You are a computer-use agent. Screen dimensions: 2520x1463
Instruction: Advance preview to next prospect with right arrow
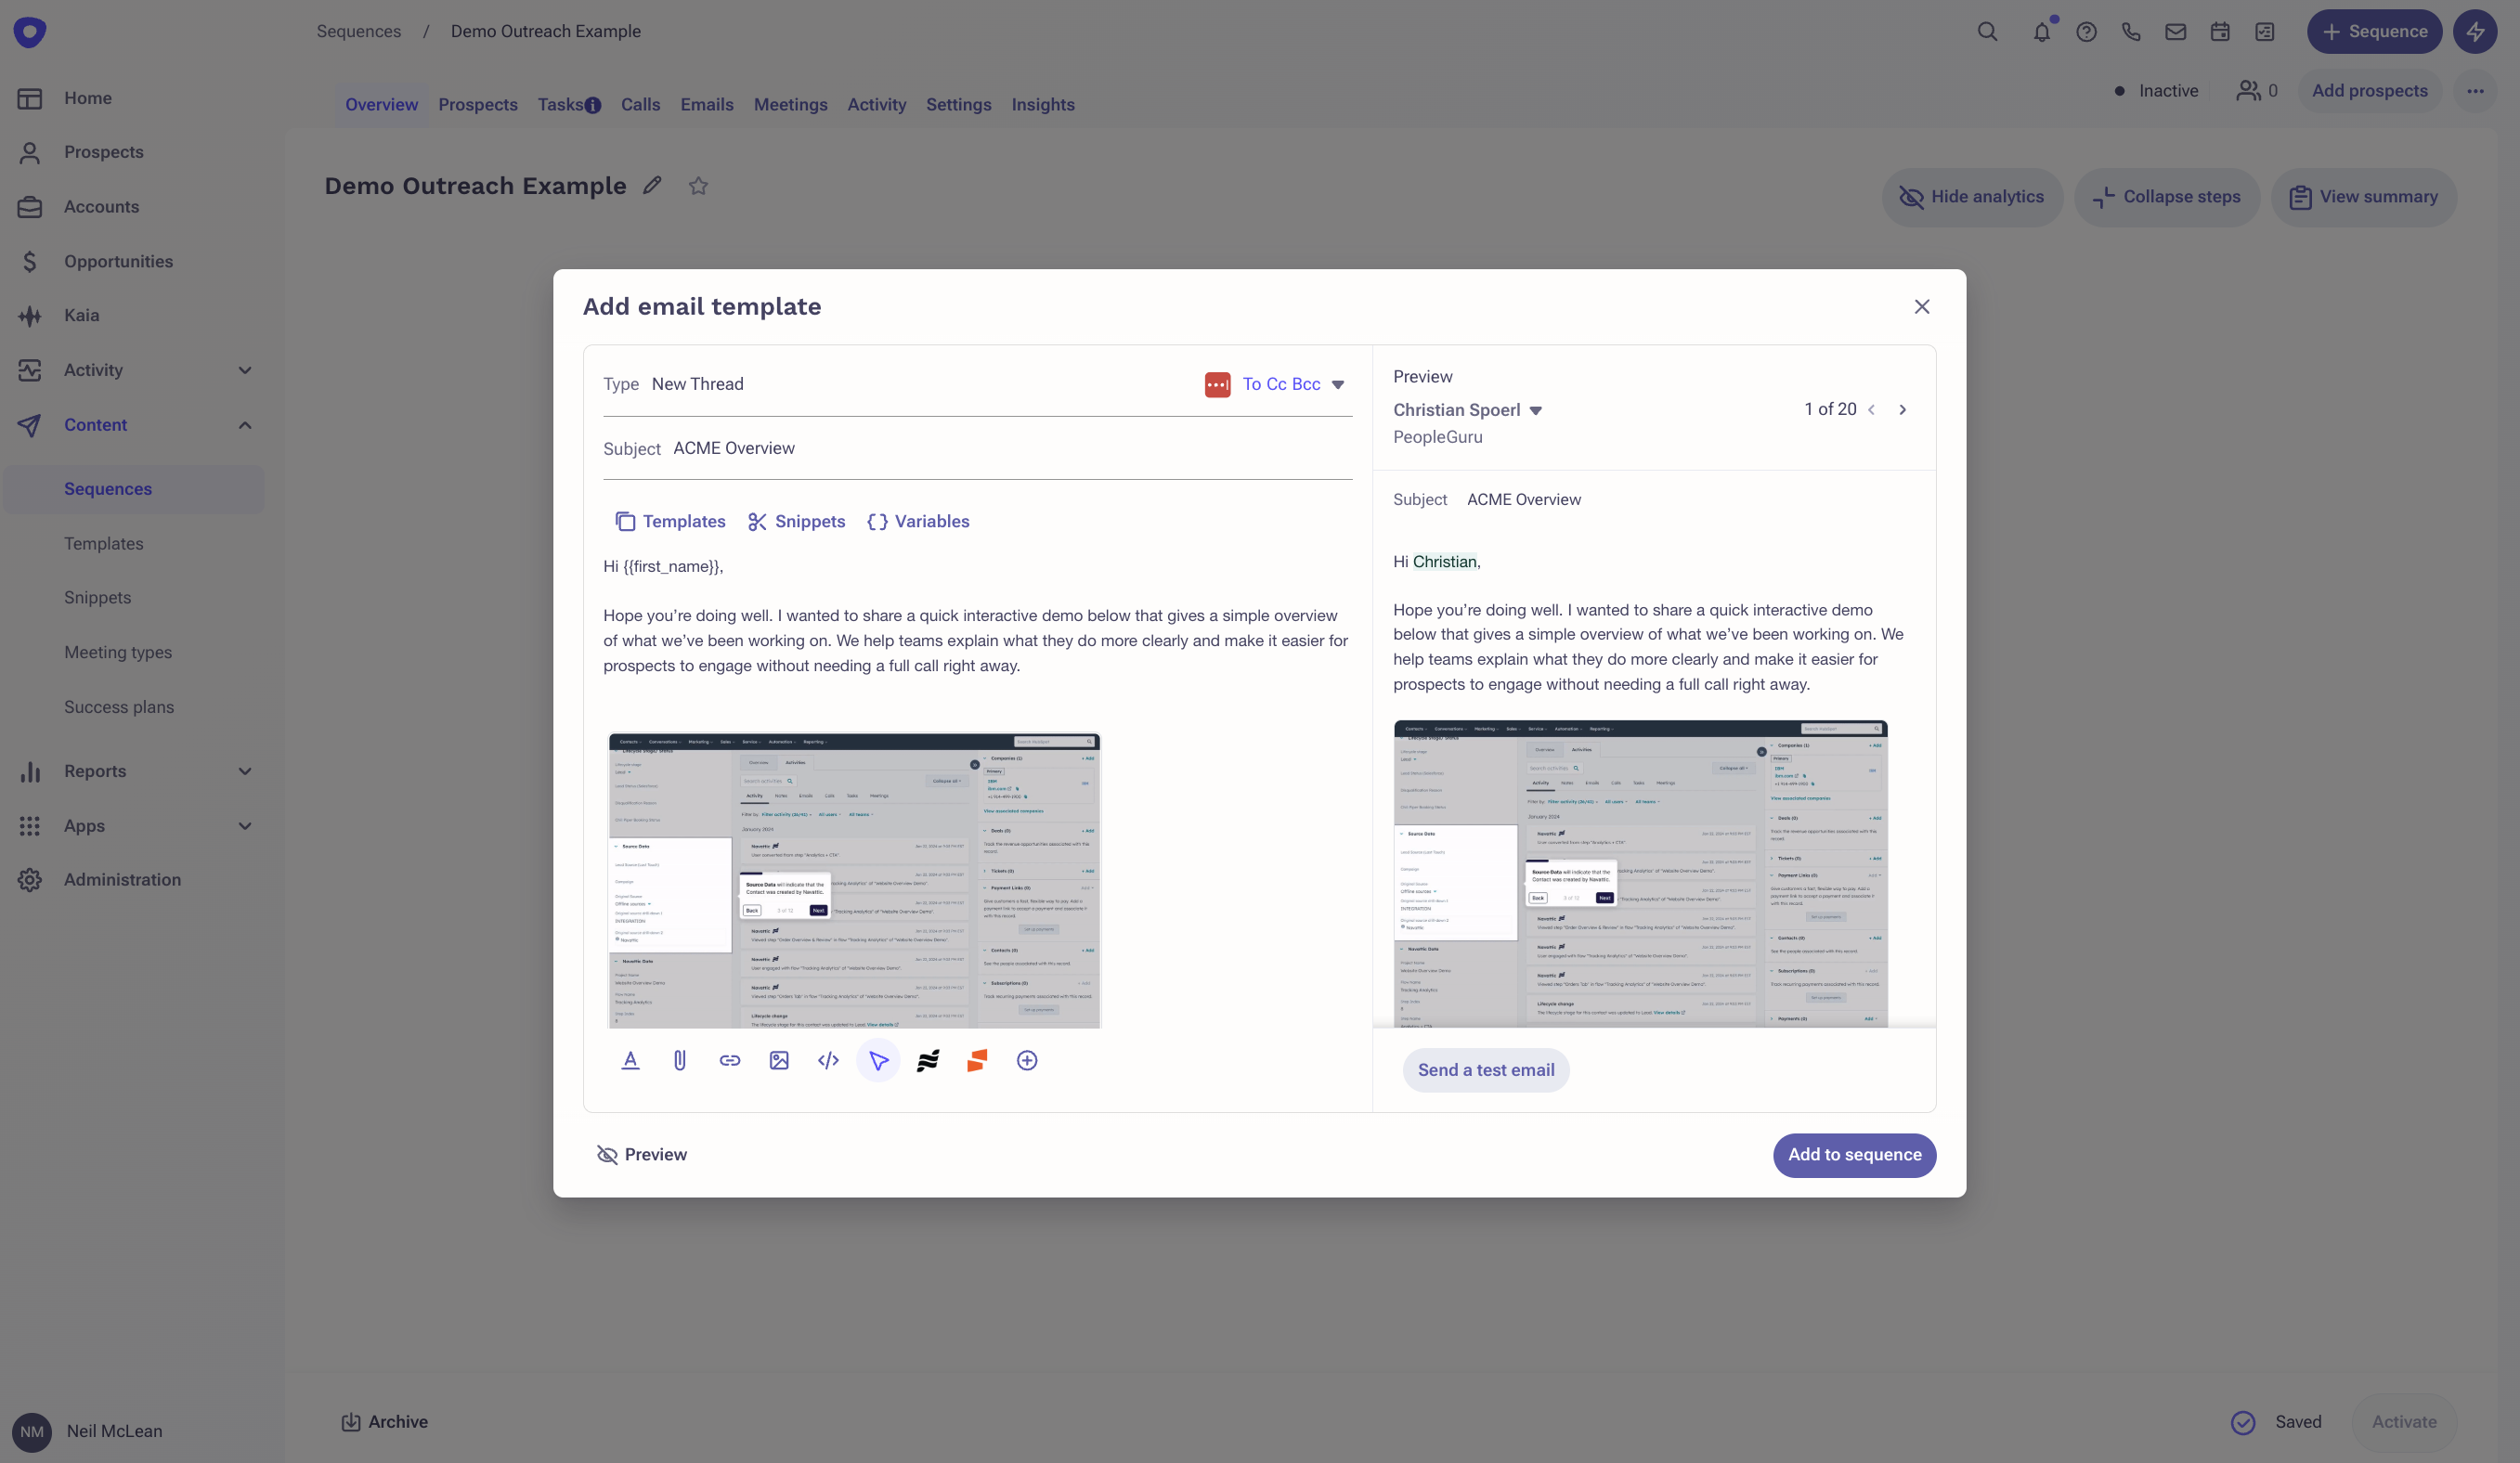(x=1902, y=409)
